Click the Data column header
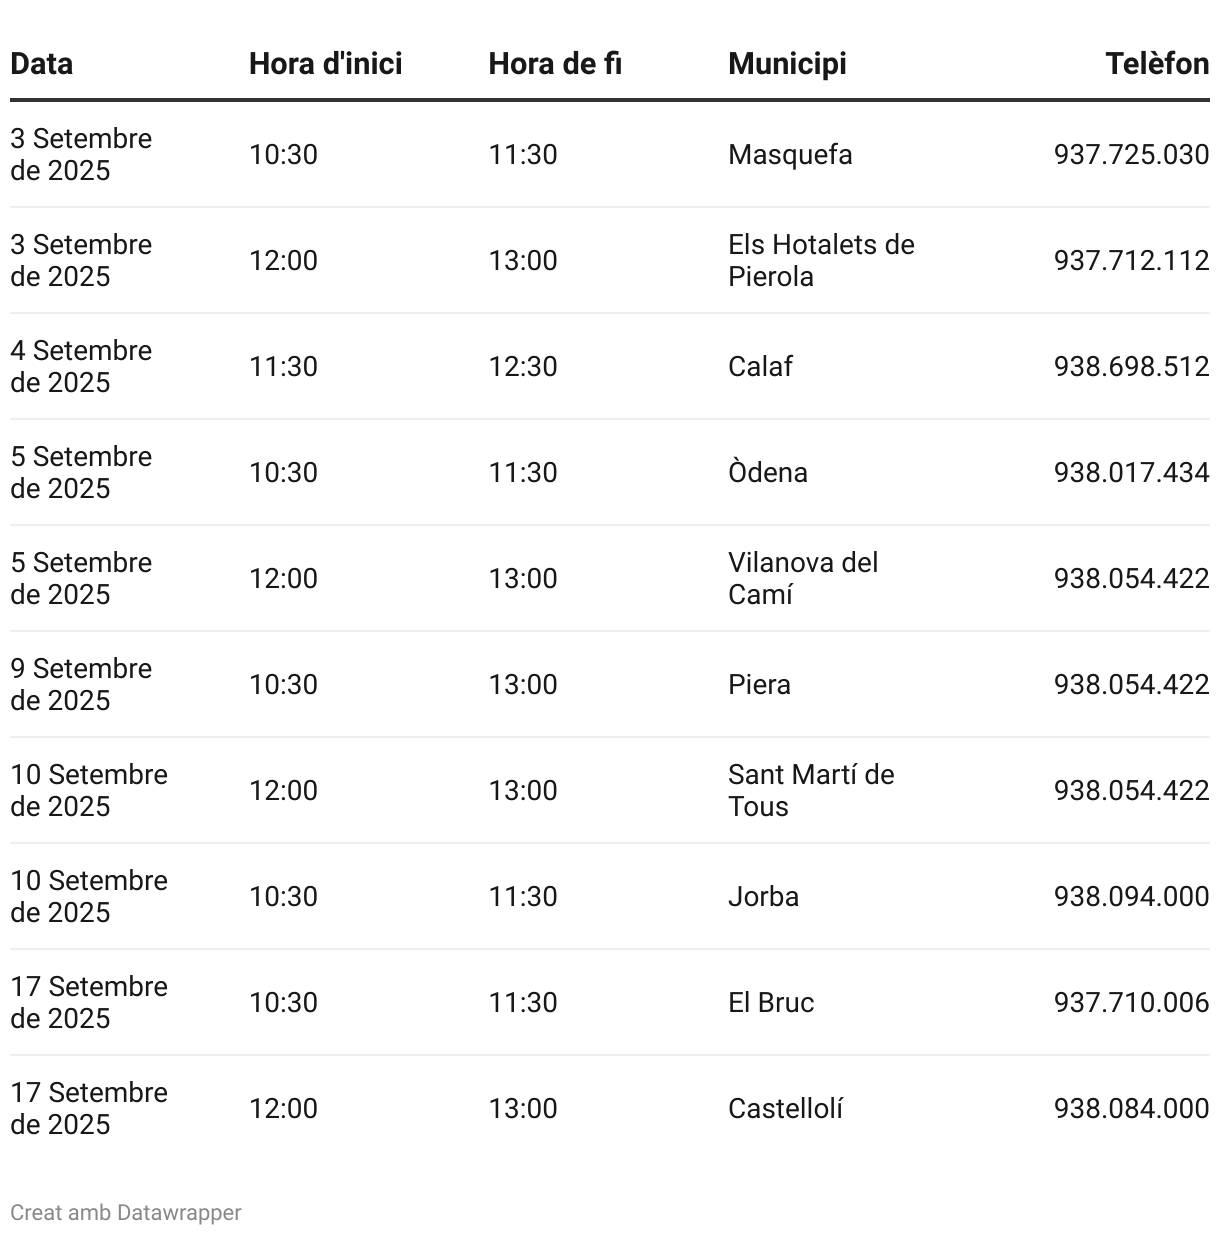 click(42, 64)
